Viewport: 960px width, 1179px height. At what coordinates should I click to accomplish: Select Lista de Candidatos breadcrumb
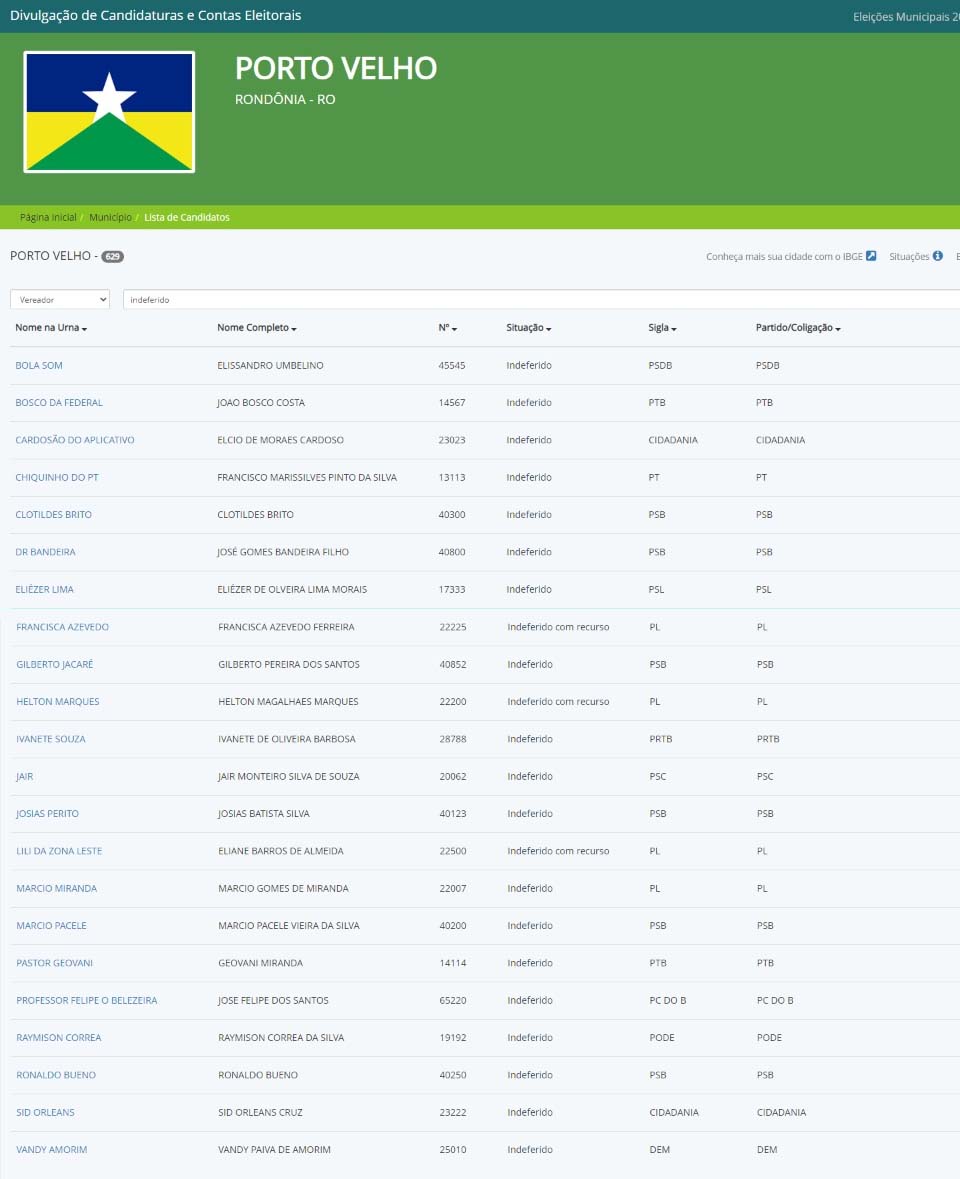pyautogui.click(x=187, y=217)
